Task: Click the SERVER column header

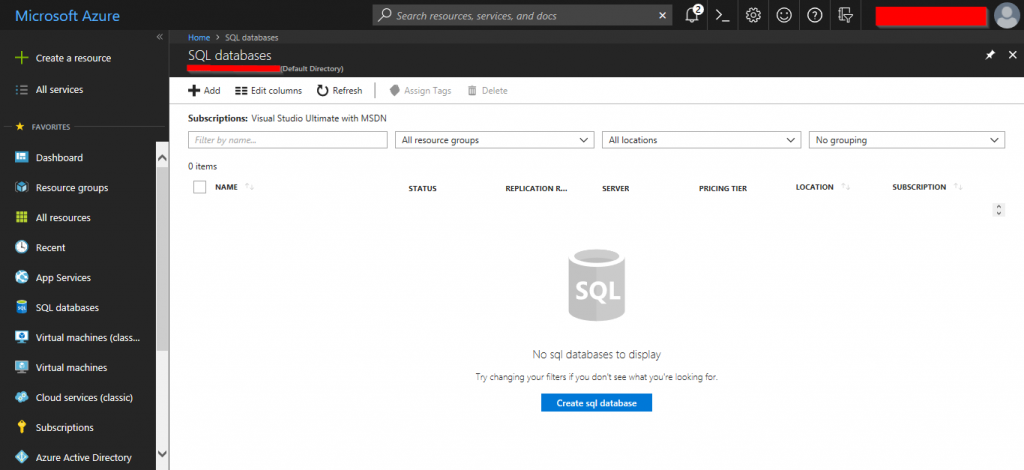Action: (x=616, y=188)
